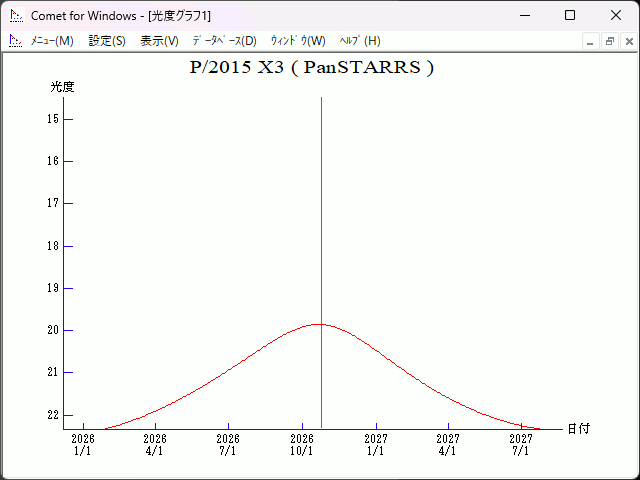
Task: Expand the ウィンドウ(W) window menu
Action: 298,41
